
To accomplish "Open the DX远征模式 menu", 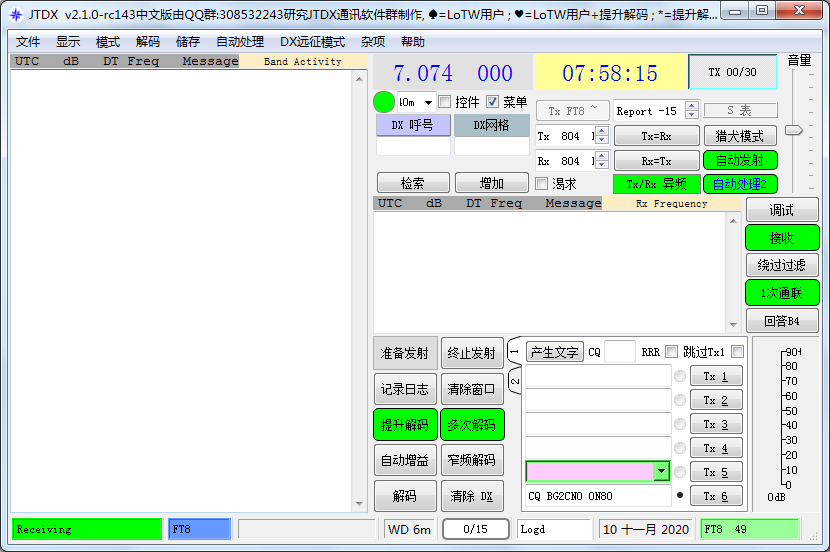I will 312,42.
